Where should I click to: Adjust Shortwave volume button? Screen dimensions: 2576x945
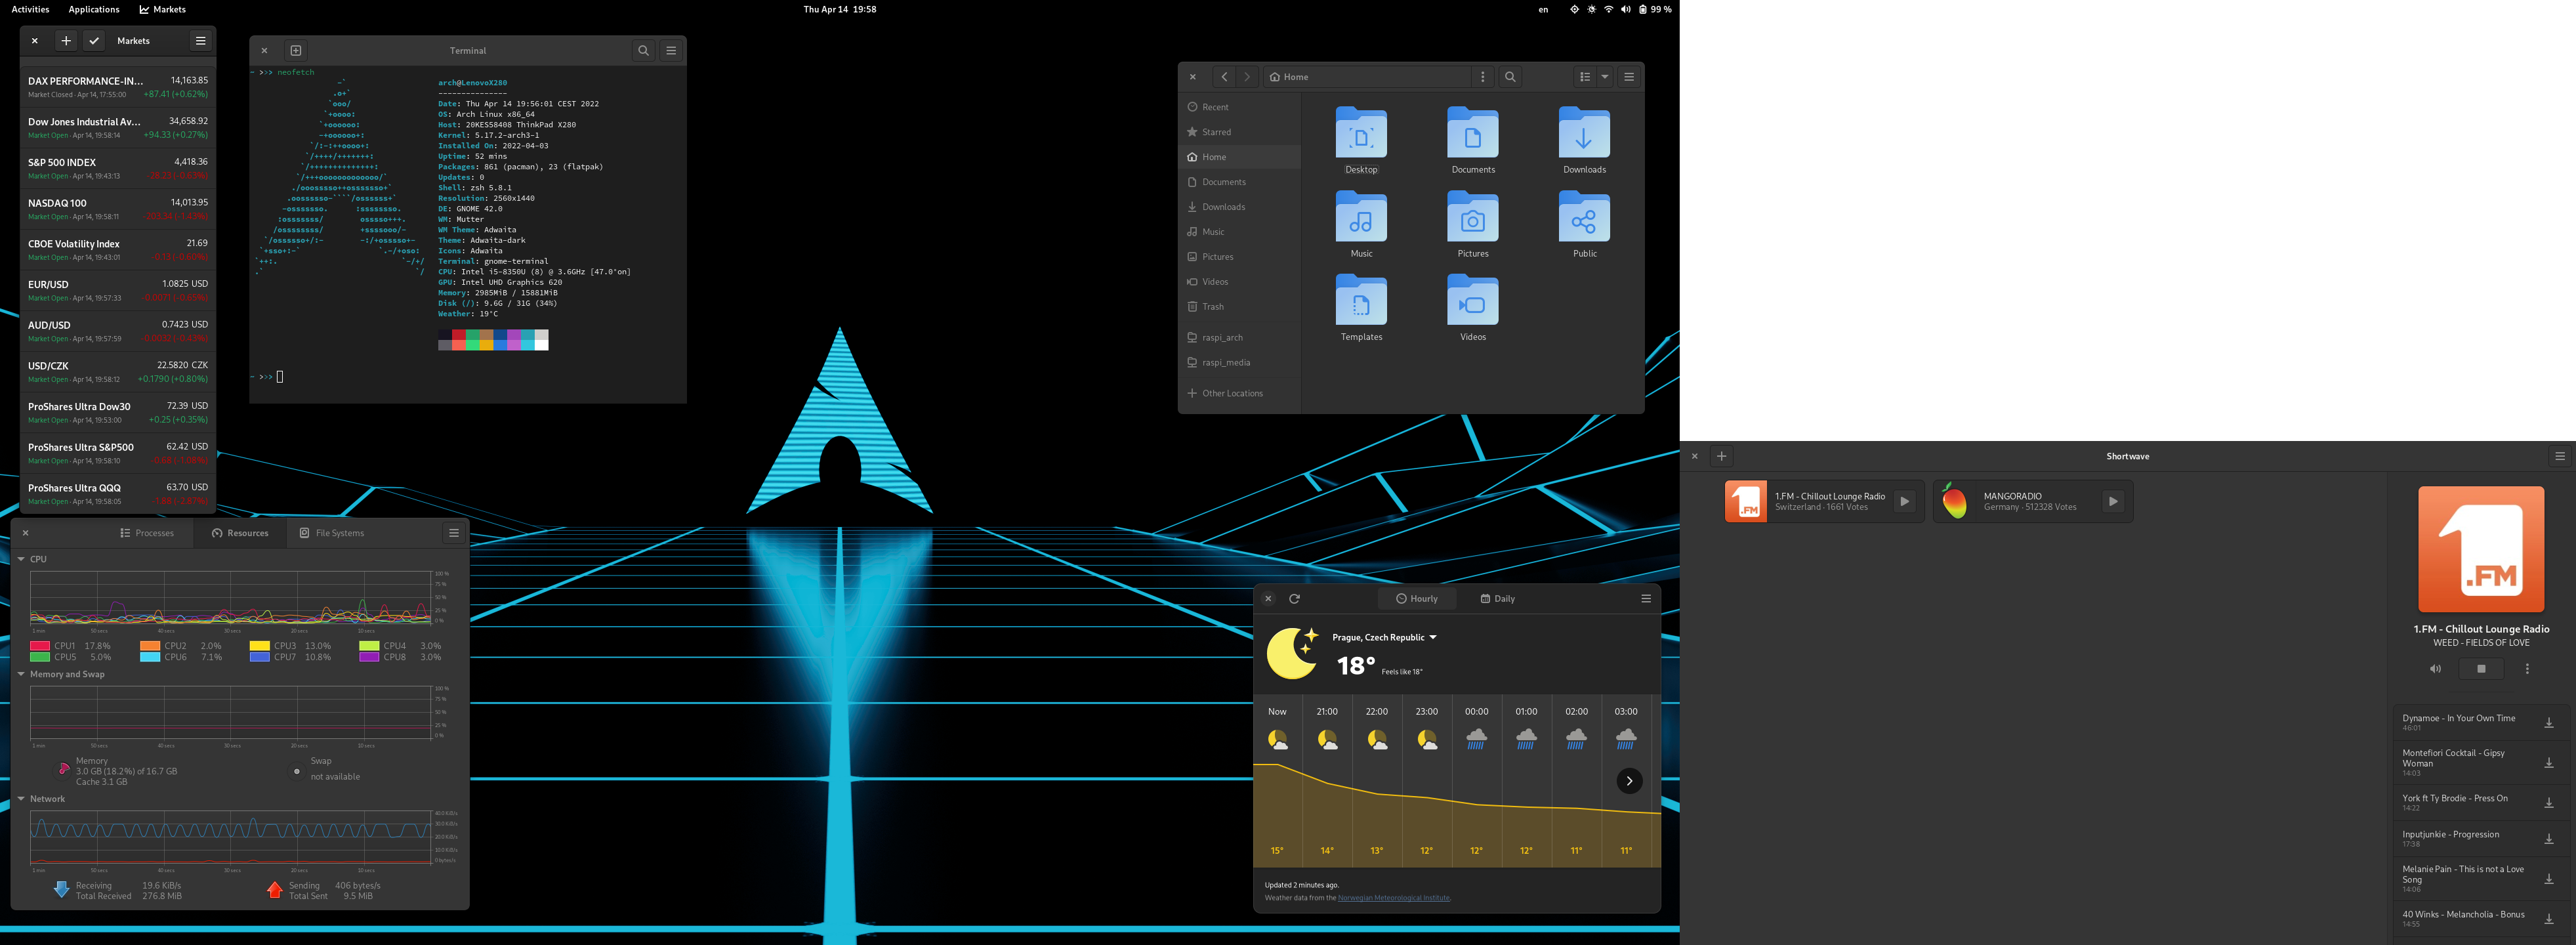tap(2435, 669)
